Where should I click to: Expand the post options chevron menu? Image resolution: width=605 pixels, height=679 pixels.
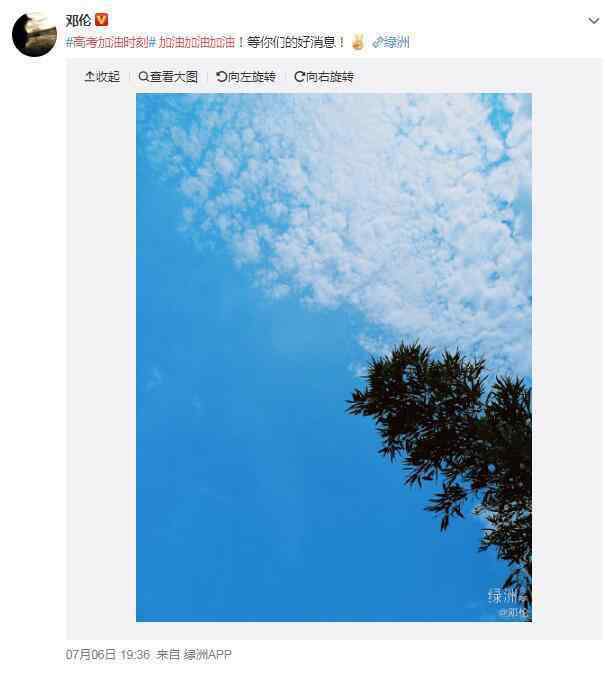click(593, 20)
